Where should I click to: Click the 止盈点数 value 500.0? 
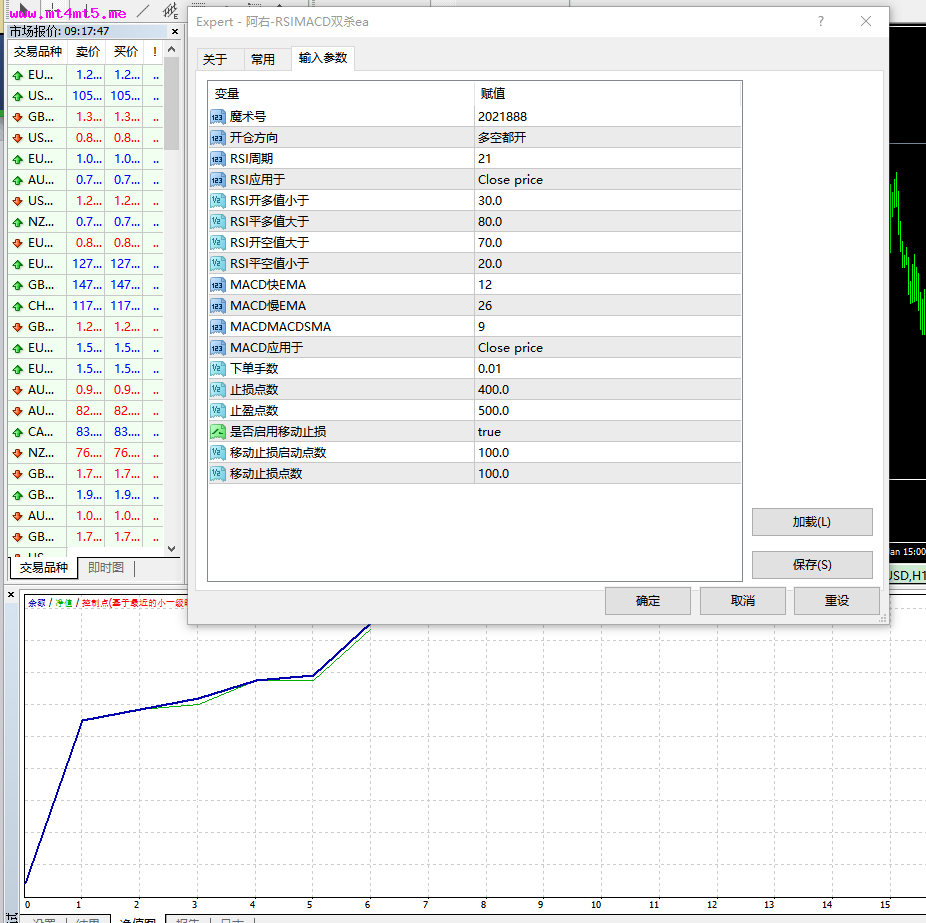point(493,410)
